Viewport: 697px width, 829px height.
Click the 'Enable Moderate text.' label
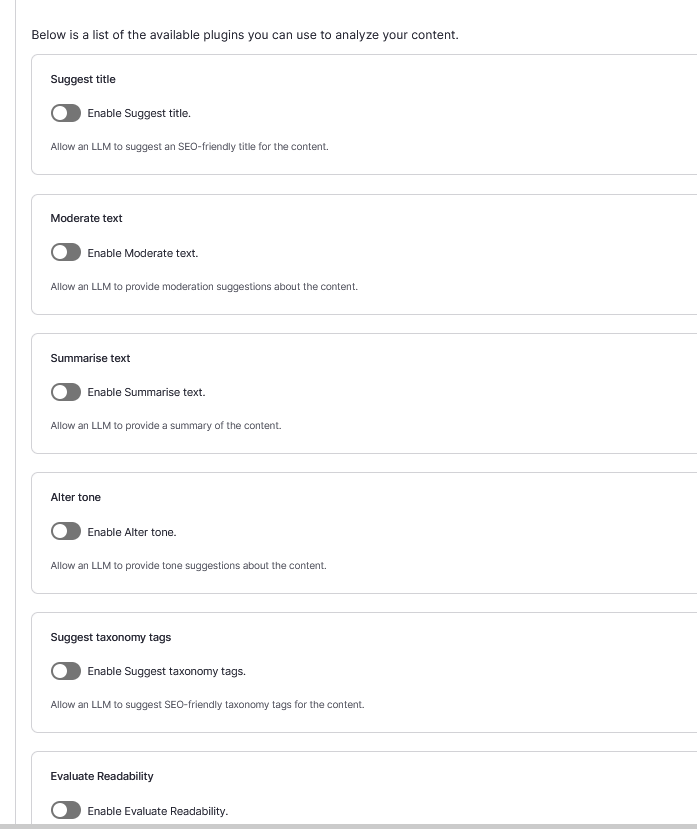145,253
